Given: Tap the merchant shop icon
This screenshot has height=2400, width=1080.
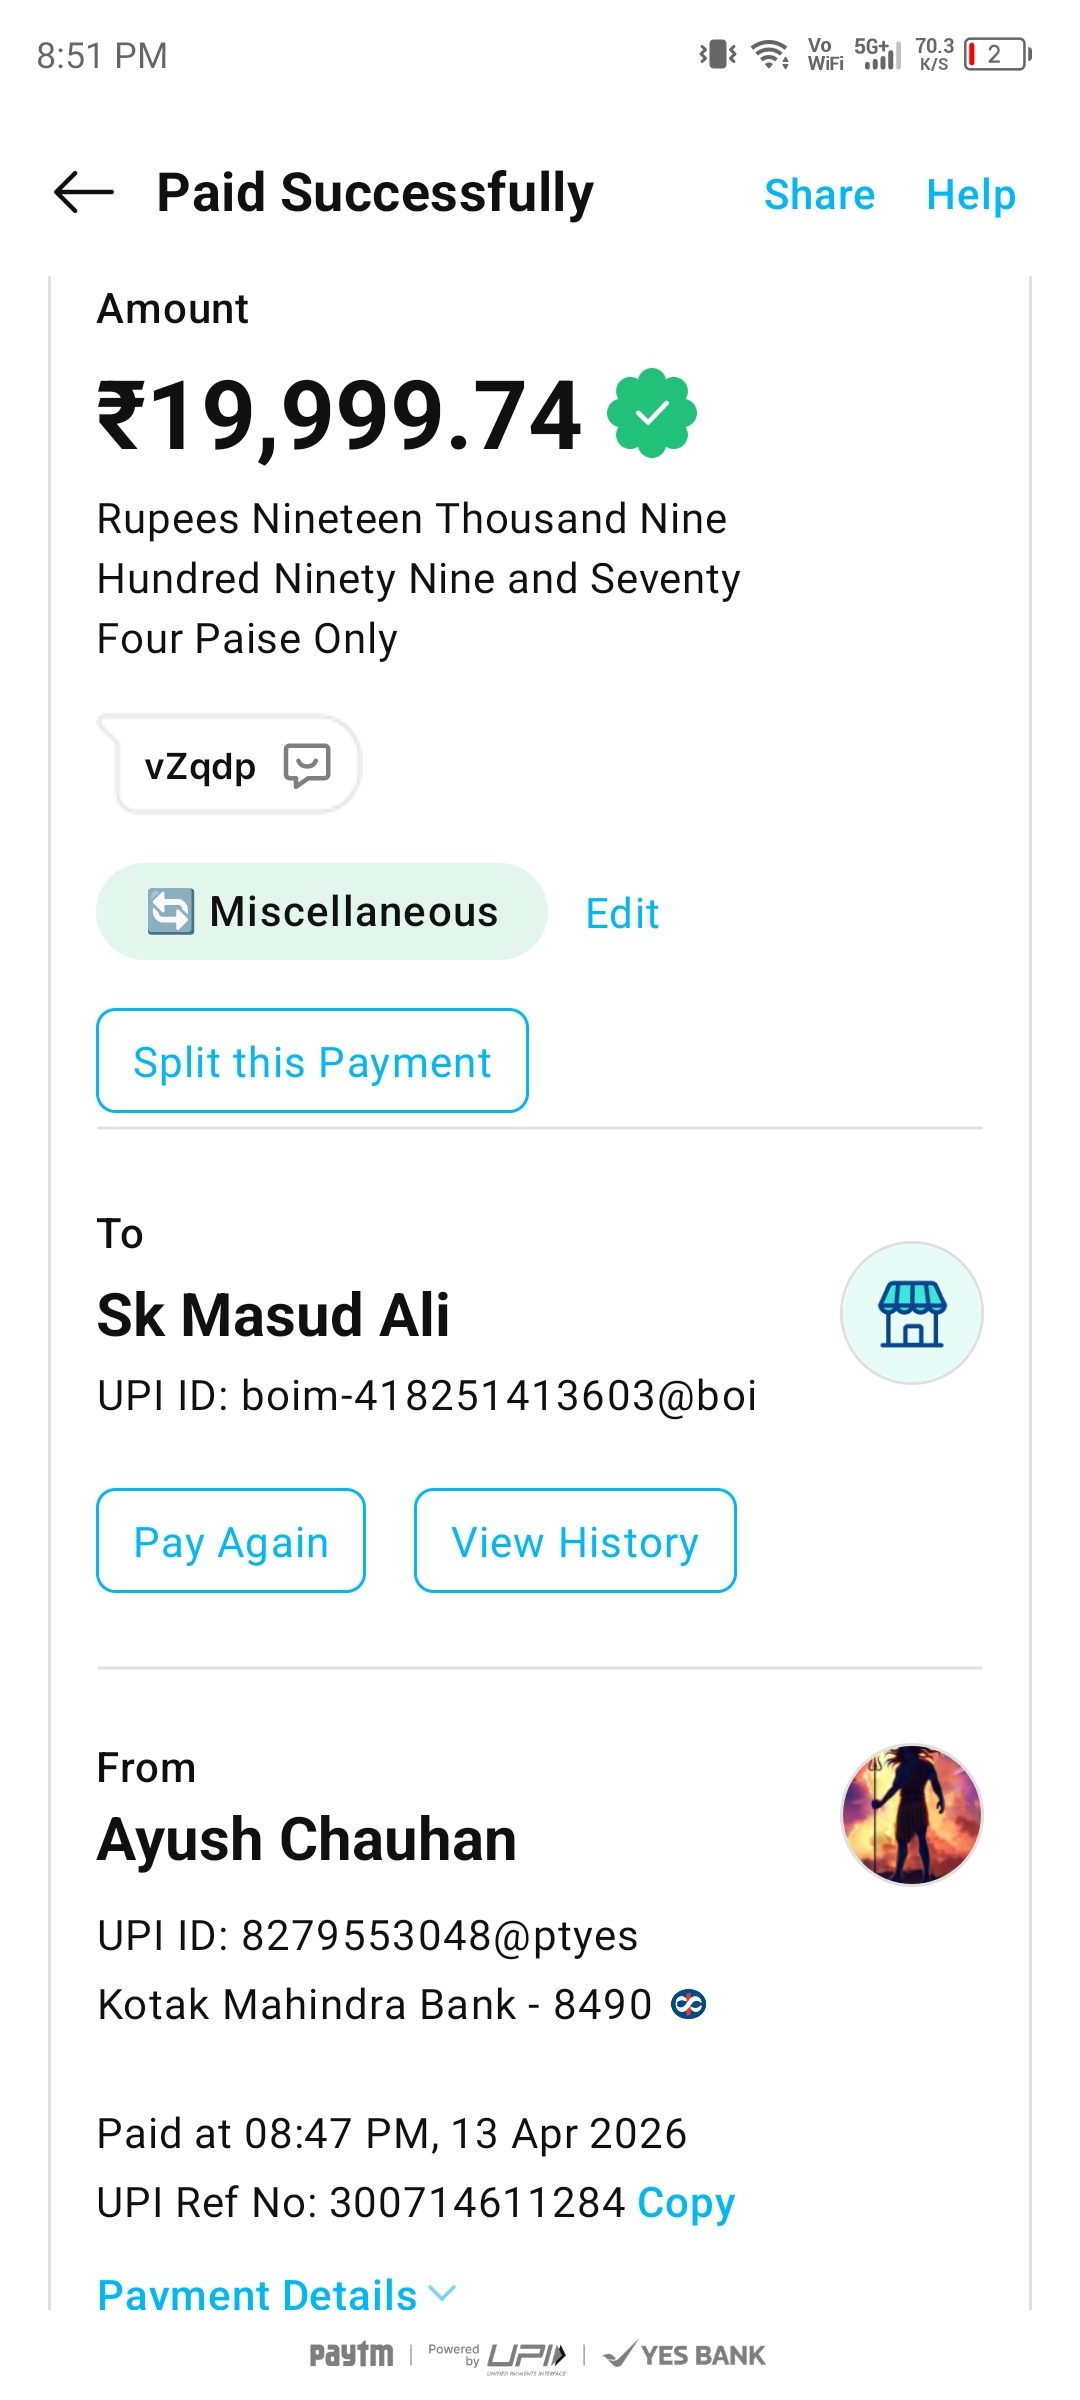Looking at the screenshot, I should (911, 1313).
